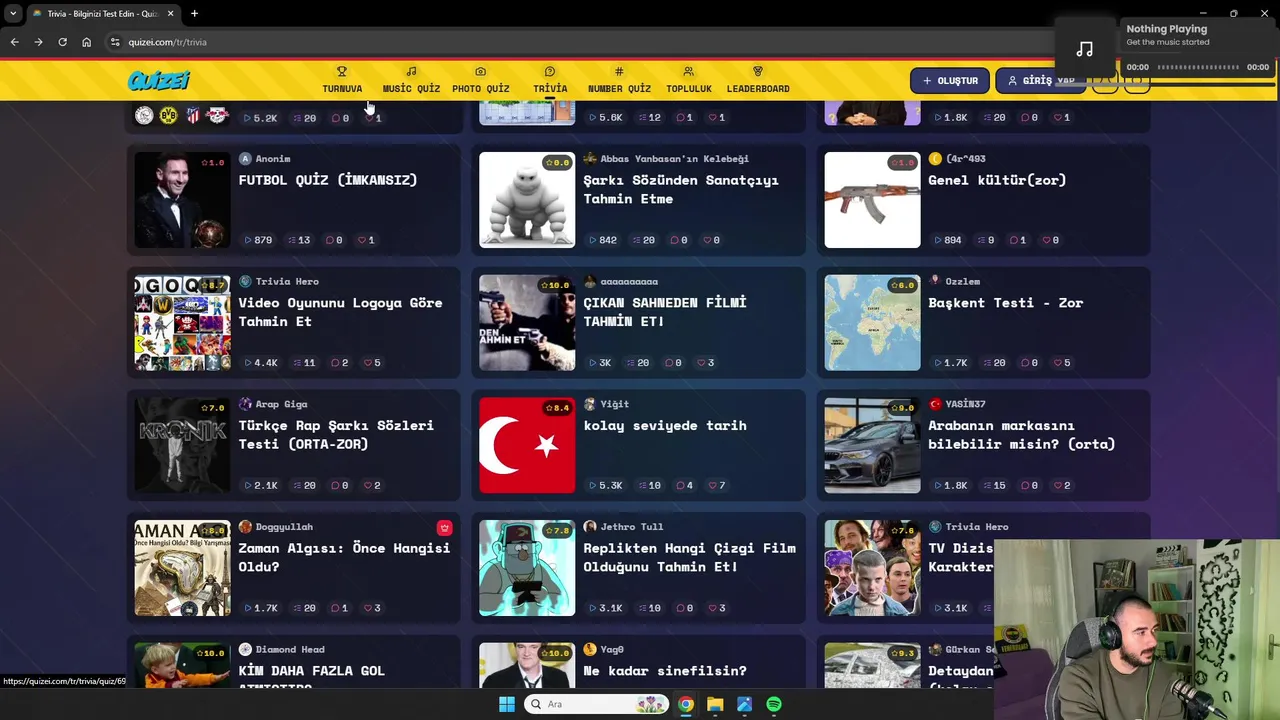Click the play count icon on Futbol Quiz card
Image resolution: width=1280 pixels, height=720 pixels.
click(247, 240)
